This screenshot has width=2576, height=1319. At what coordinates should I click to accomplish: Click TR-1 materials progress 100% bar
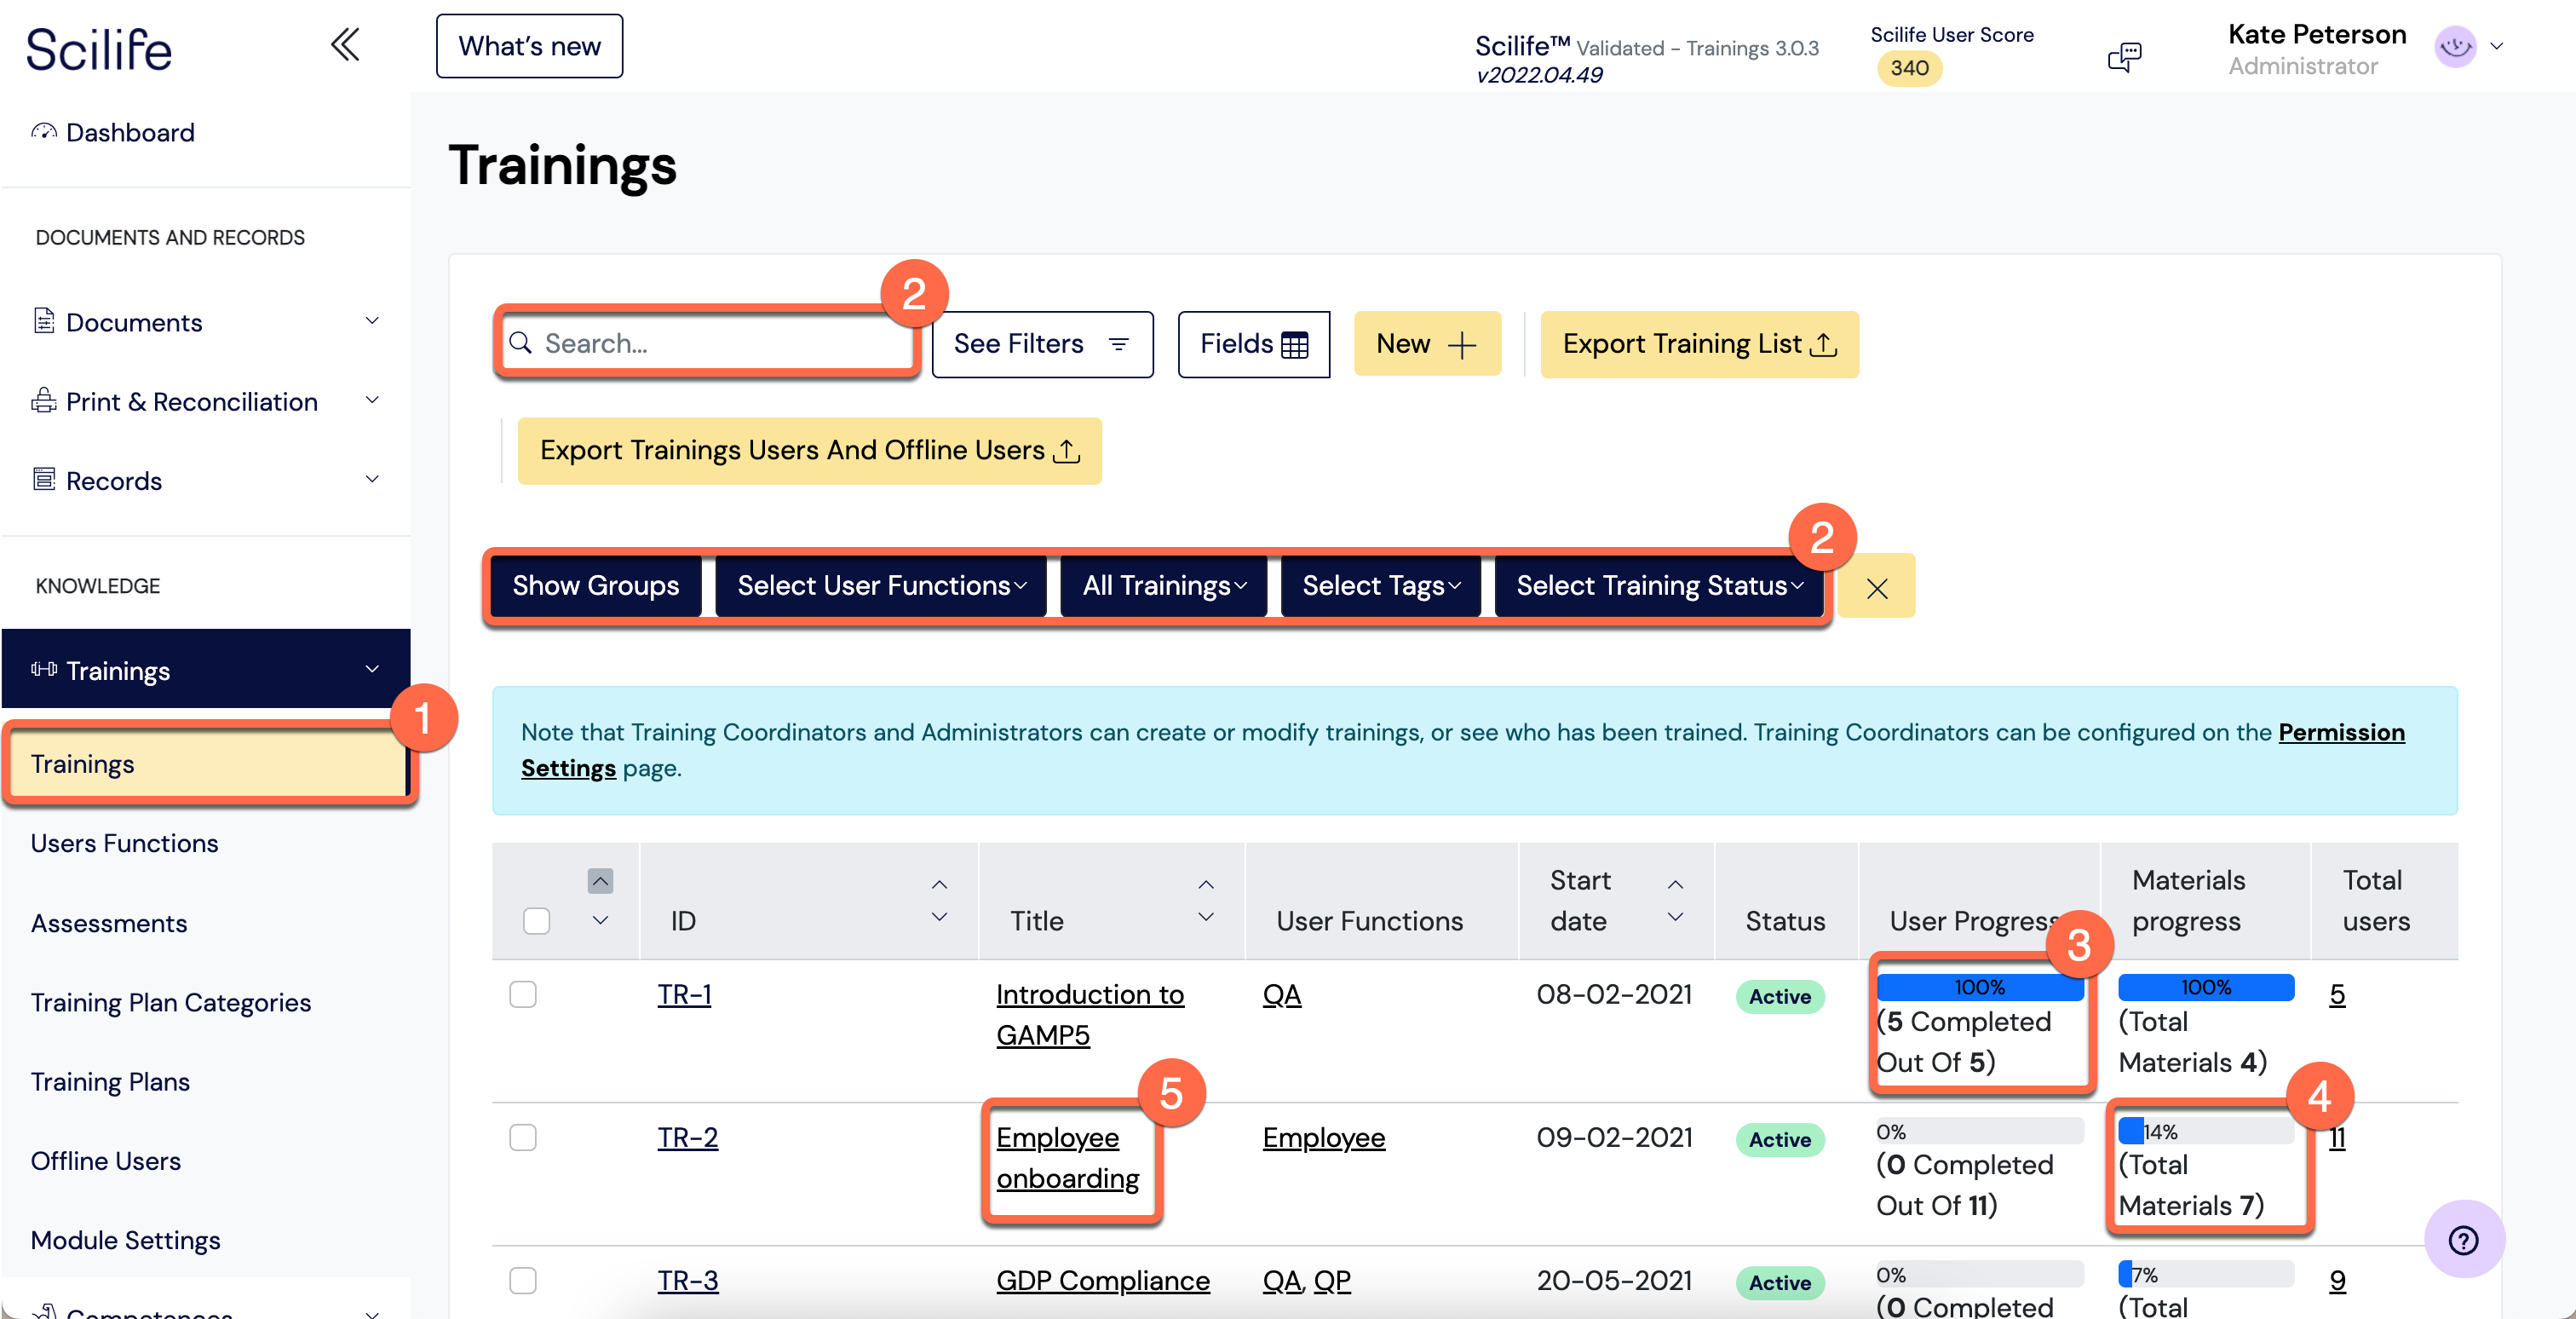pos(2205,987)
